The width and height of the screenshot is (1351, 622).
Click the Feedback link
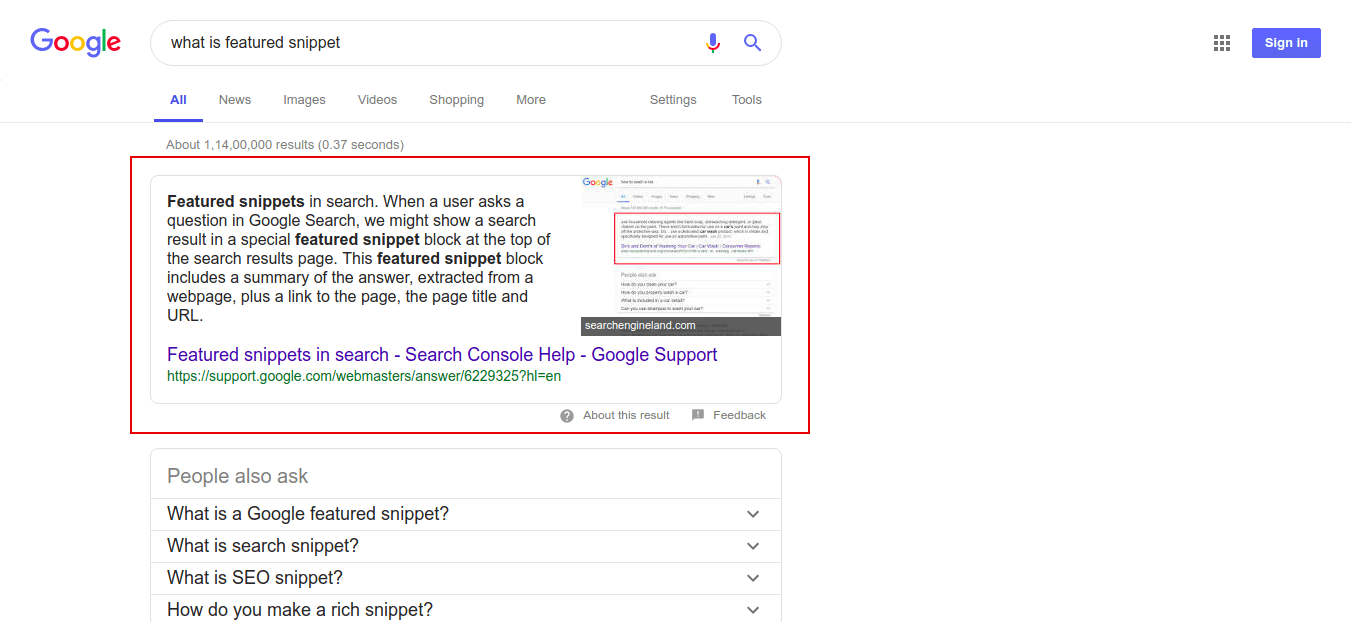coord(739,415)
